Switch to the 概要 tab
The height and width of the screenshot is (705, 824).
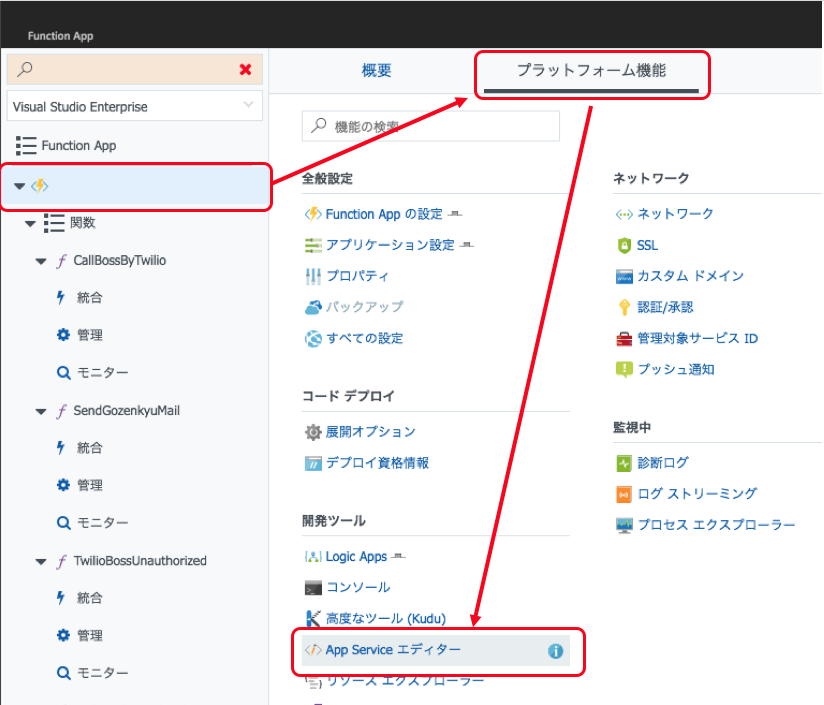click(376, 70)
